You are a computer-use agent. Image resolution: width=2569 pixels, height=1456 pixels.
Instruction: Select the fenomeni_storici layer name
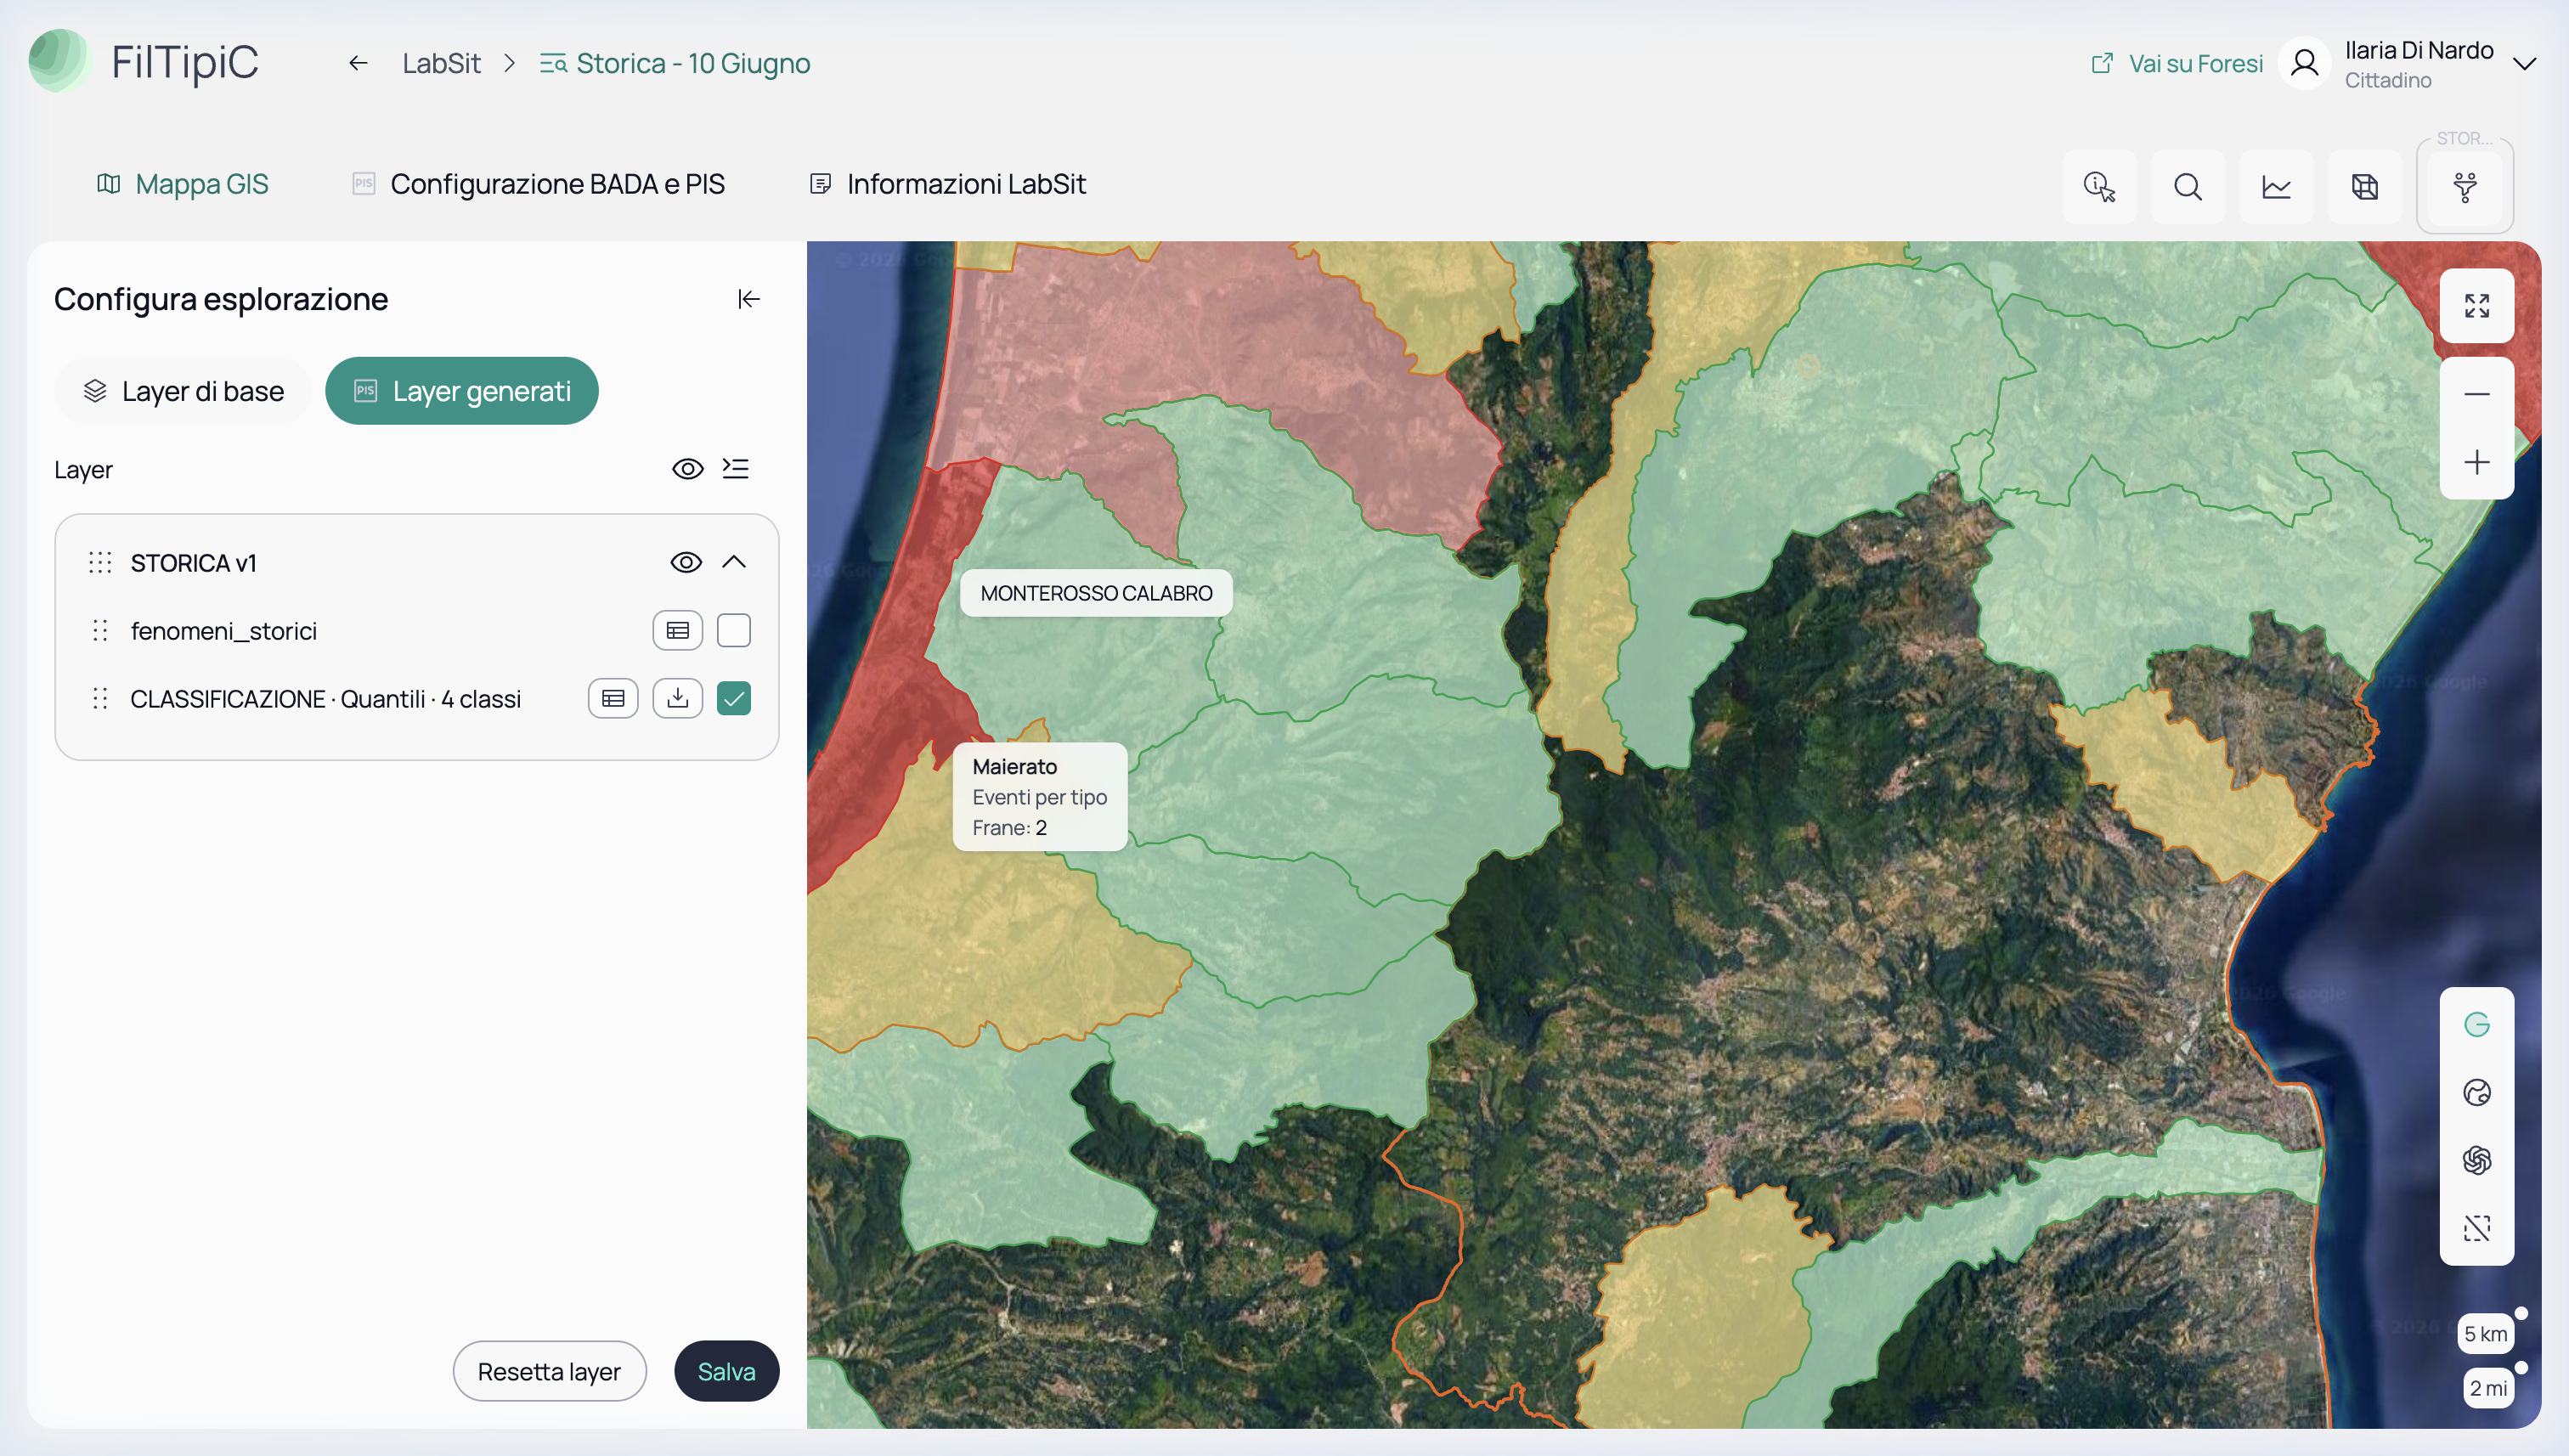click(224, 631)
